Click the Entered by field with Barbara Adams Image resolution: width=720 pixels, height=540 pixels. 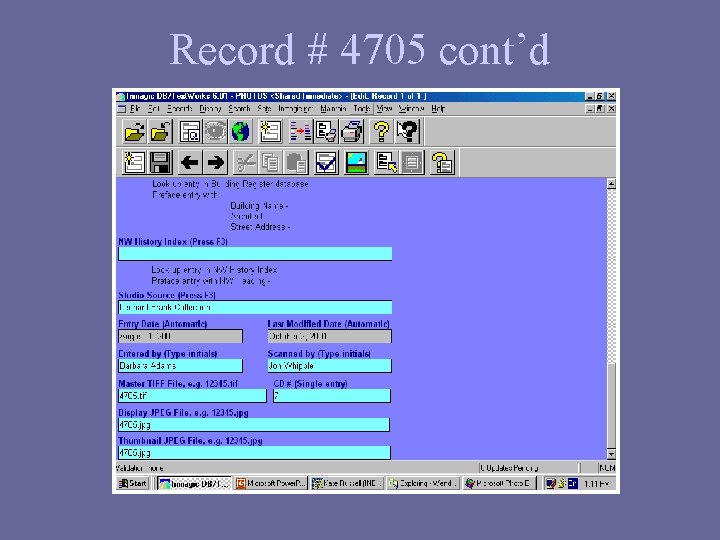(180, 366)
